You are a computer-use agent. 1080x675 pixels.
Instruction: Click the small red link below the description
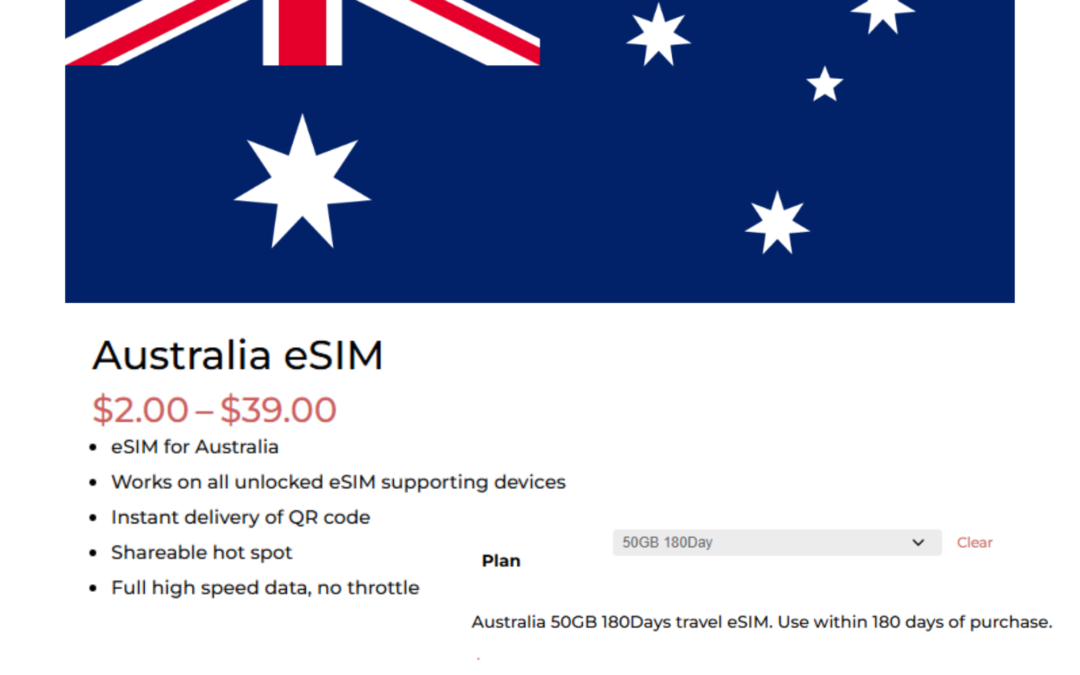(478, 656)
